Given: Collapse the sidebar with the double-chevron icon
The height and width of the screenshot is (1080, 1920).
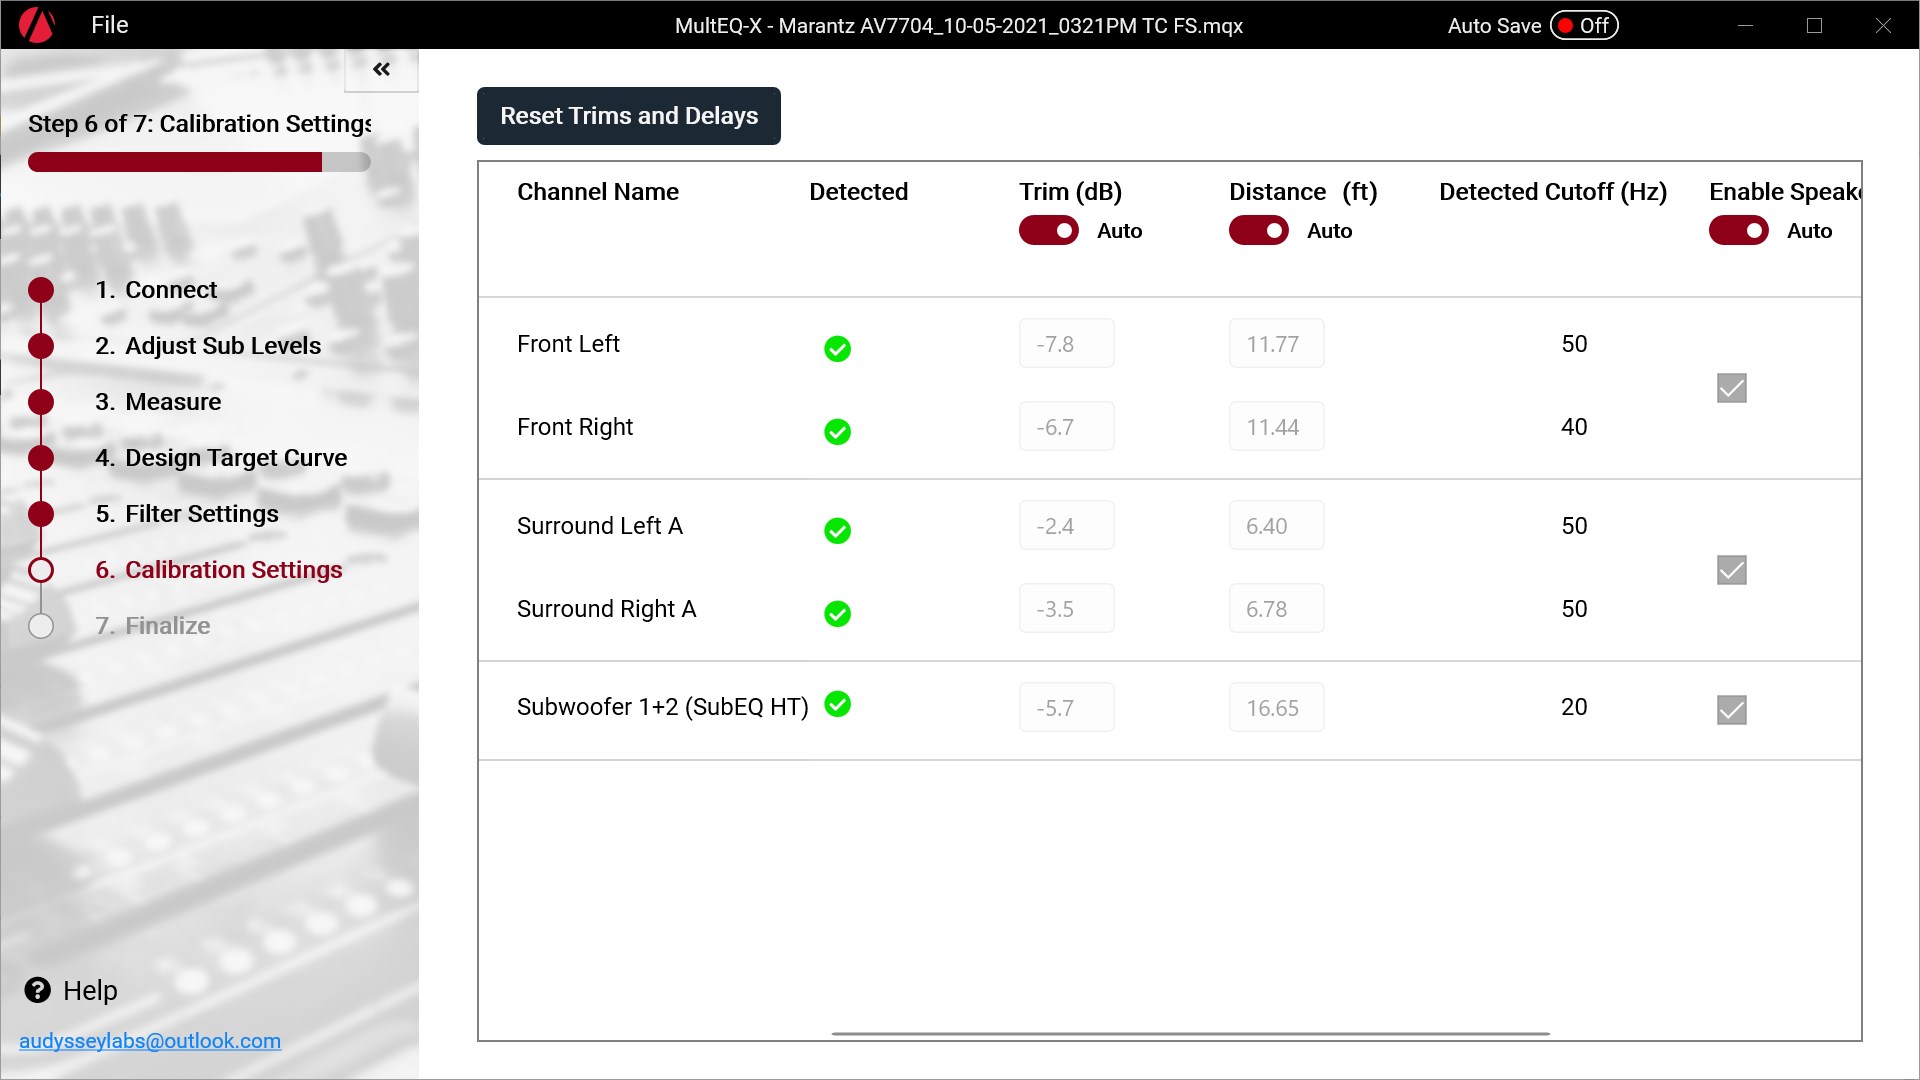Looking at the screenshot, I should click(381, 69).
